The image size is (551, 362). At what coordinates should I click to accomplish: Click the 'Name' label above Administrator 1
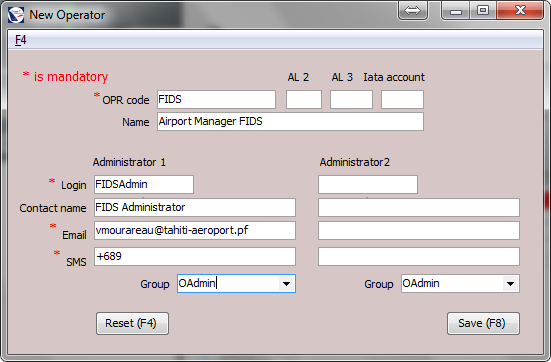pyautogui.click(x=136, y=122)
